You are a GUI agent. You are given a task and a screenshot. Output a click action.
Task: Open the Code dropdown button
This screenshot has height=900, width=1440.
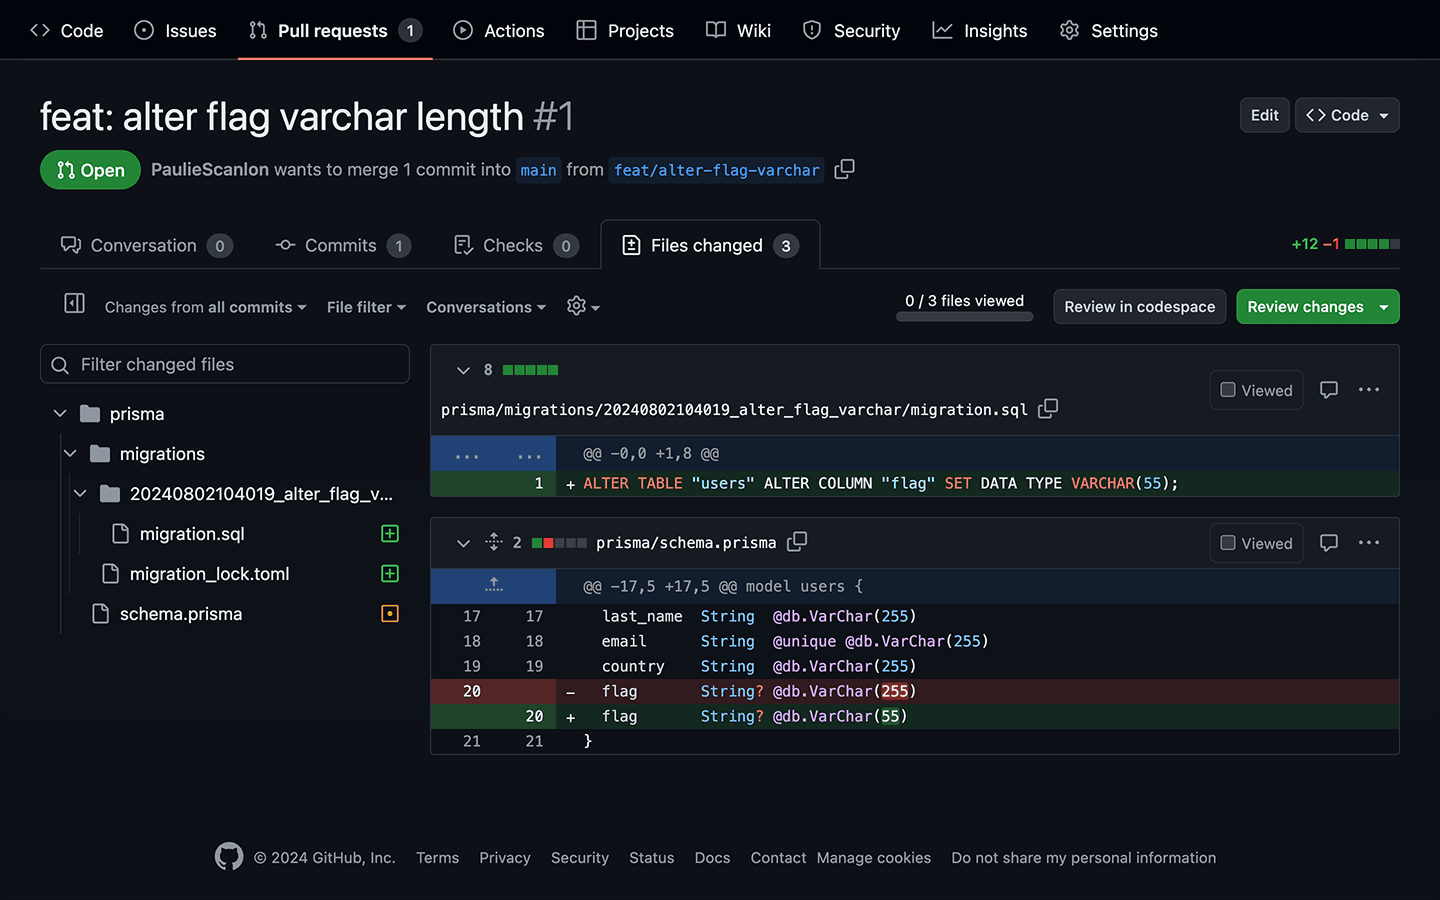(x=1347, y=115)
